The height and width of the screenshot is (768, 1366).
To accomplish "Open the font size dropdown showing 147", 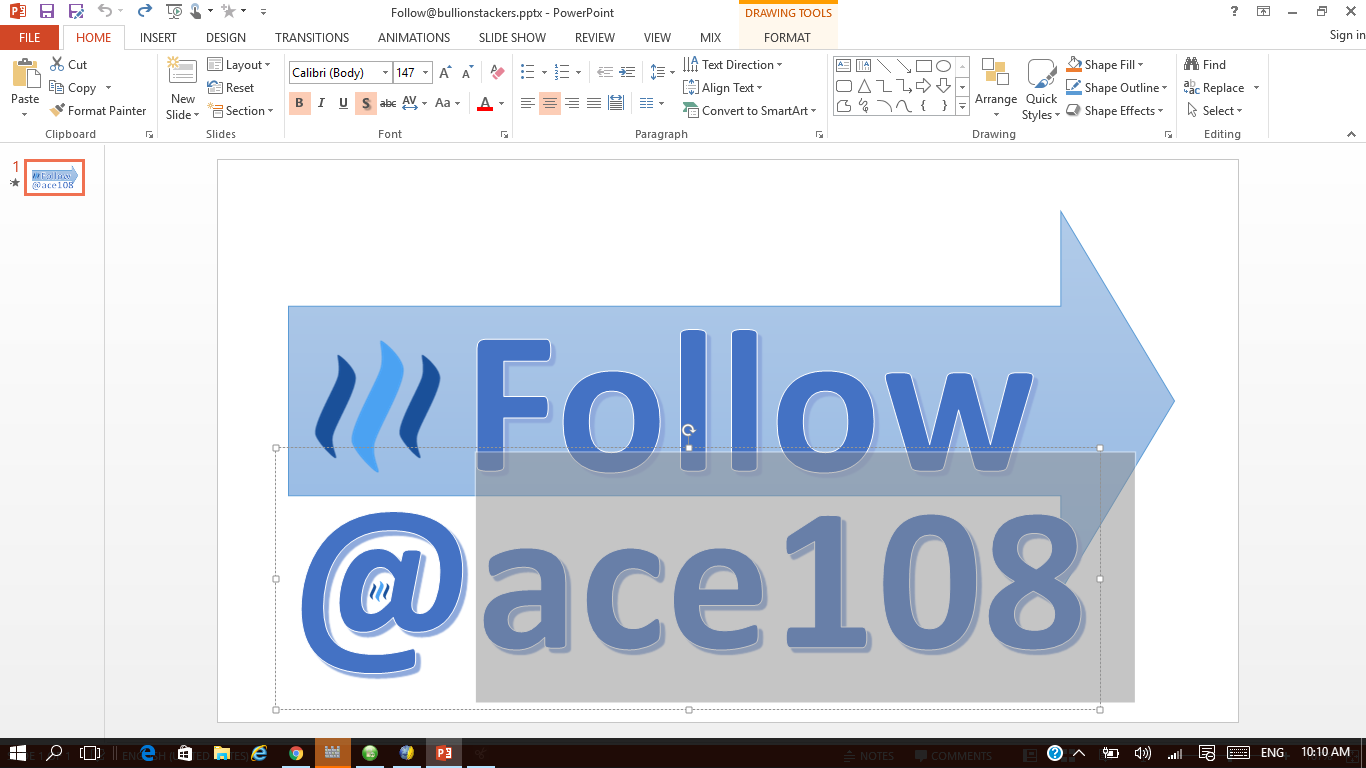I will coord(426,73).
